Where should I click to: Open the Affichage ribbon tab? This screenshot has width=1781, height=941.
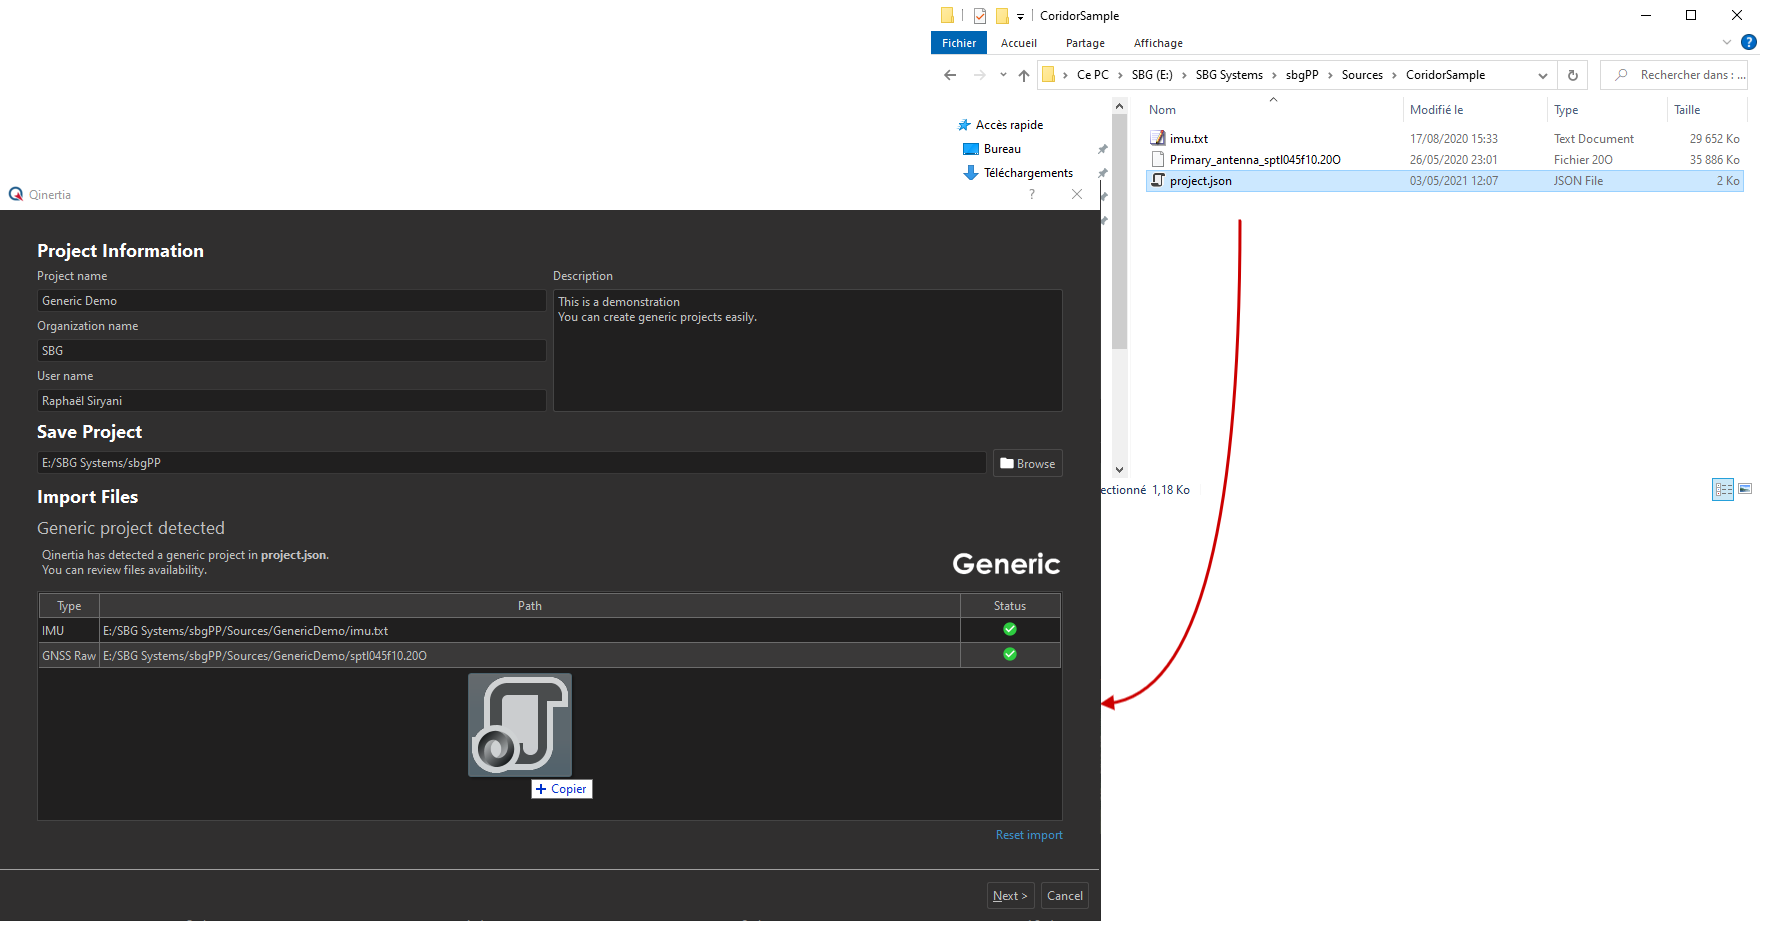click(x=1158, y=43)
